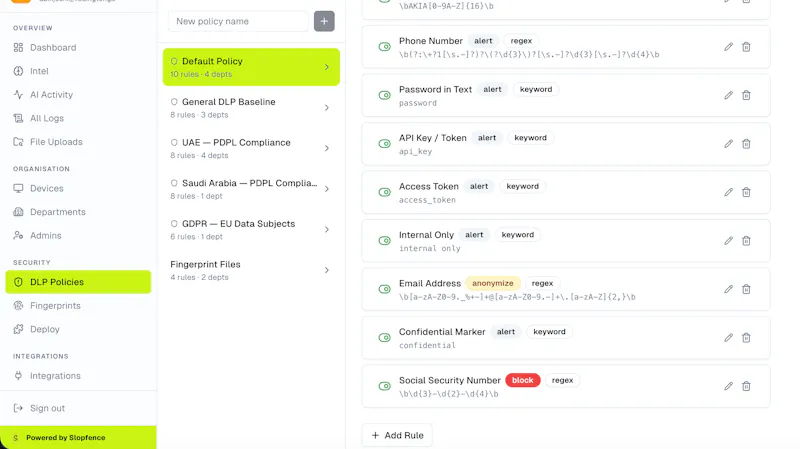Delete the Email Address rule
Screen dimensions: 800x449
point(746,289)
